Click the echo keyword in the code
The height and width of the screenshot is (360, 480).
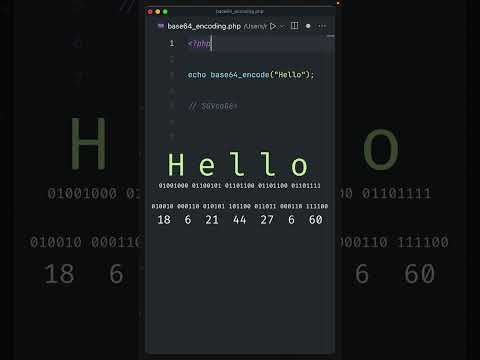click(197, 75)
